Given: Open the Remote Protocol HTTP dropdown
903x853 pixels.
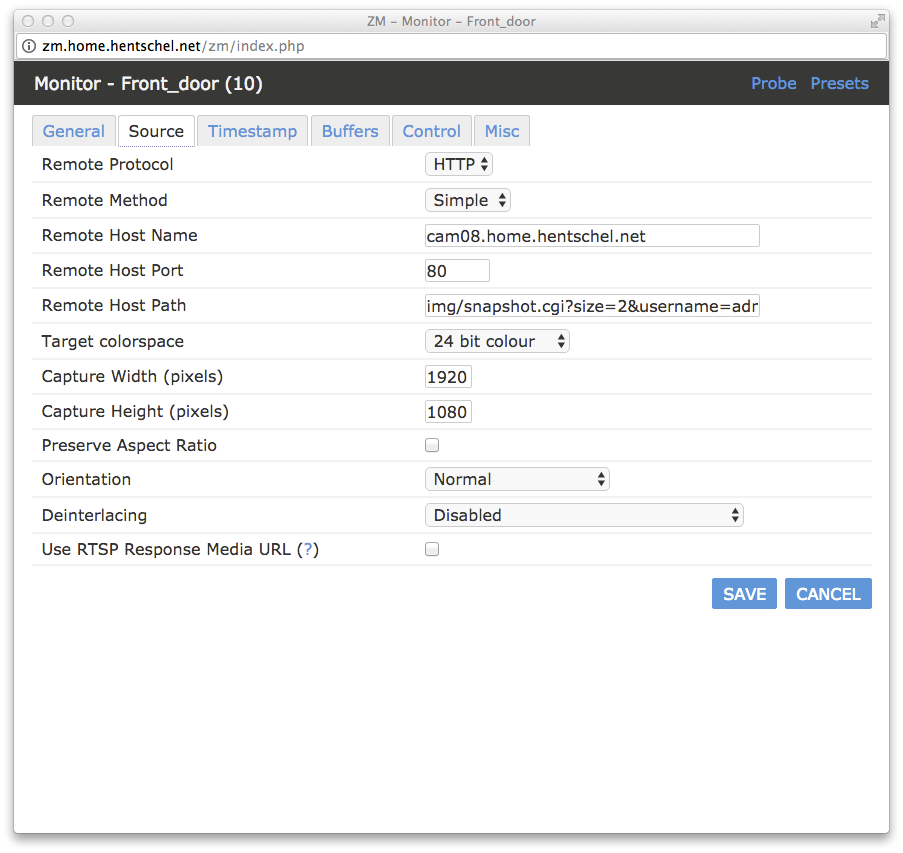Looking at the screenshot, I should (459, 165).
